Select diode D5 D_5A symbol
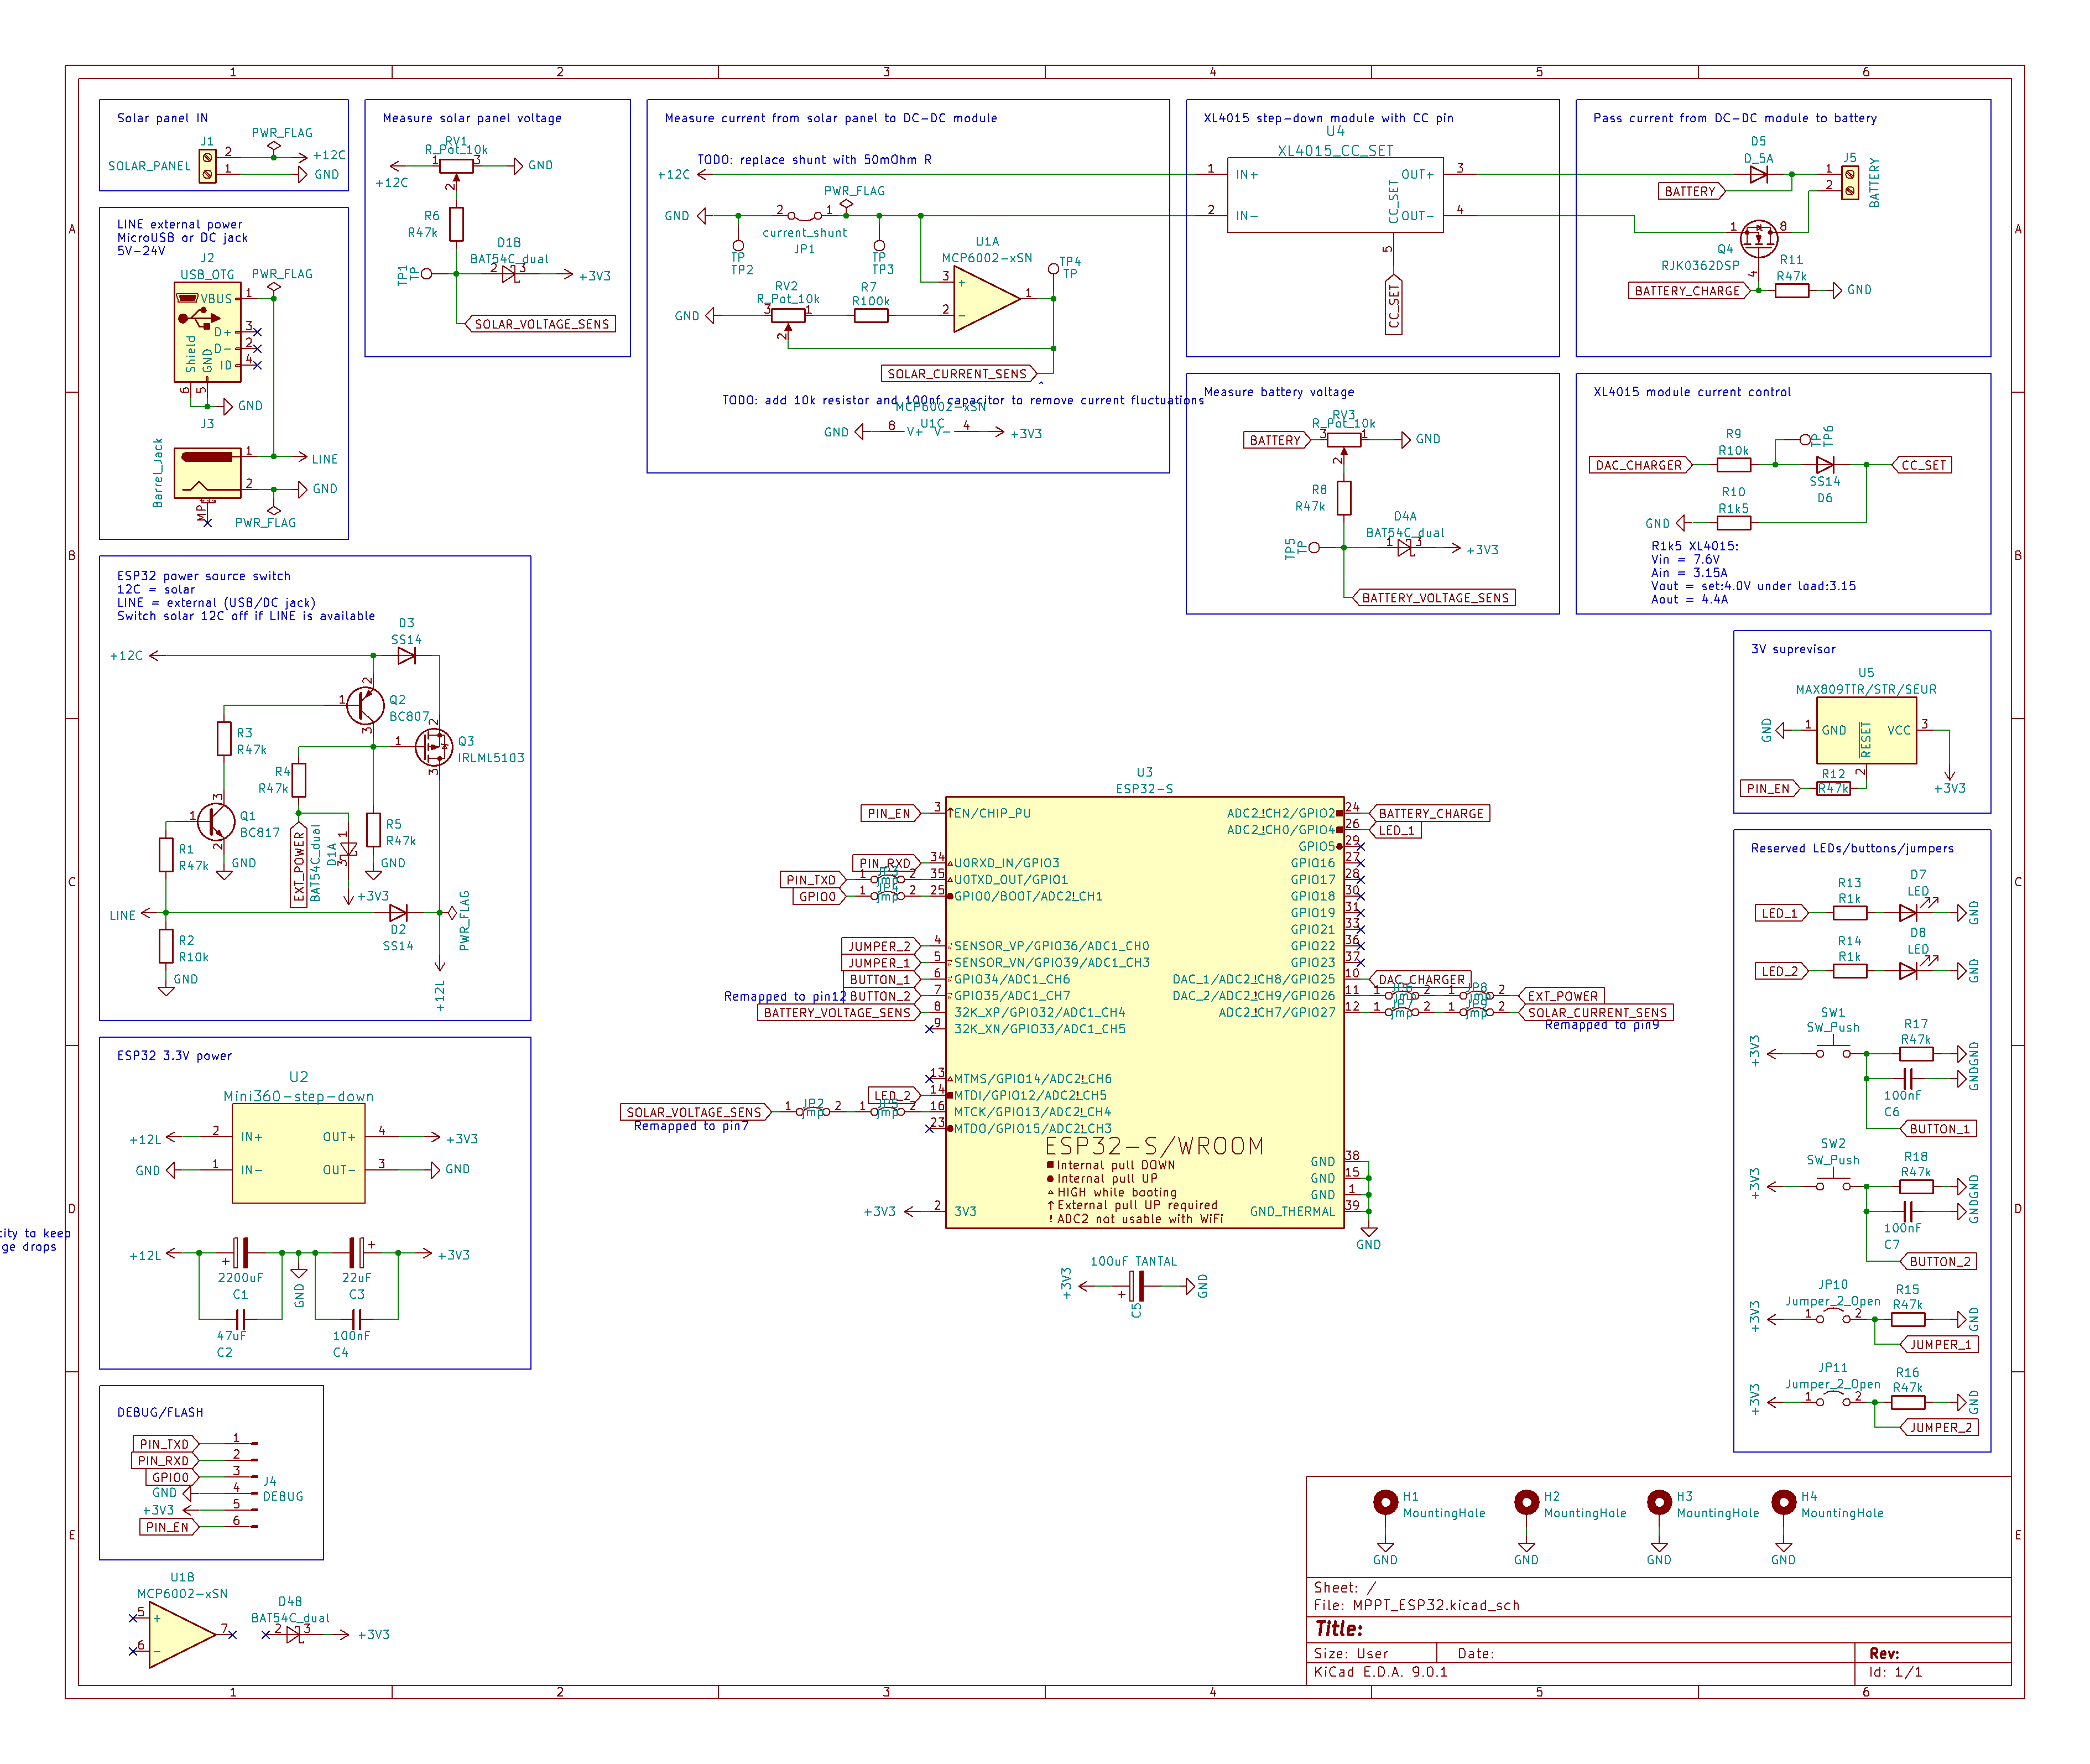The image size is (2090, 1764). 1758,174
